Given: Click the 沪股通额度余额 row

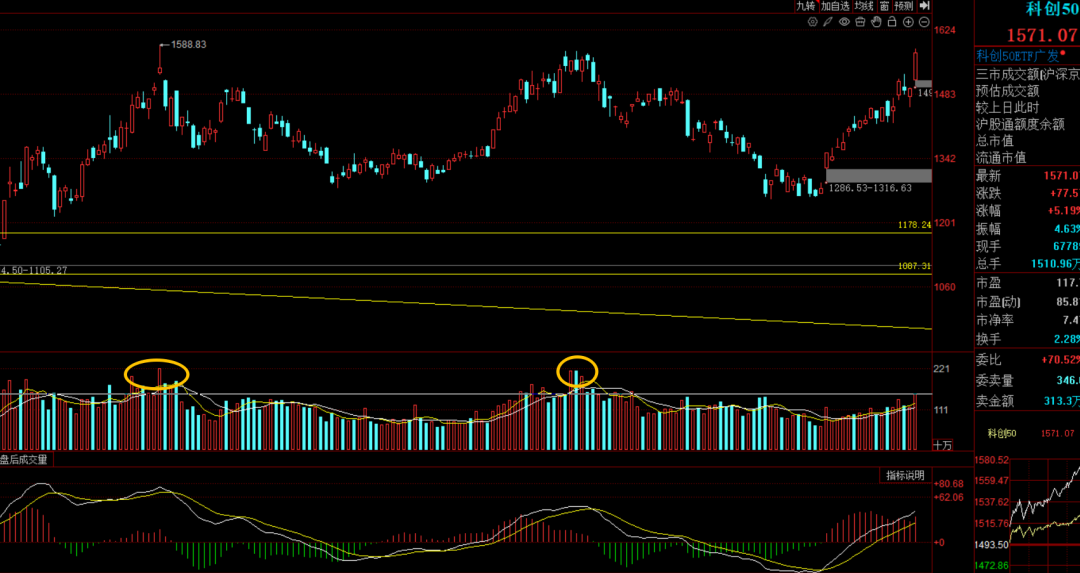Looking at the screenshot, I should [1027, 124].
